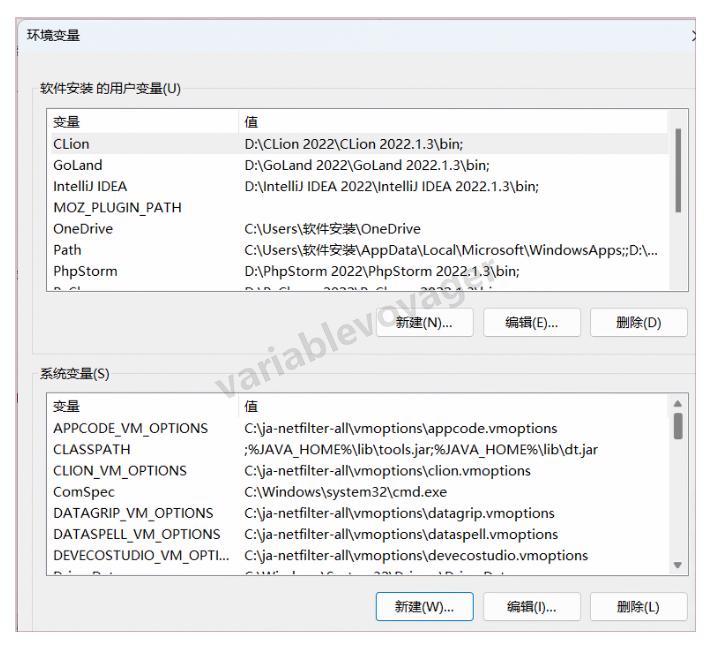Click value ending dataspell.vmoptions

tap(401, 534)
